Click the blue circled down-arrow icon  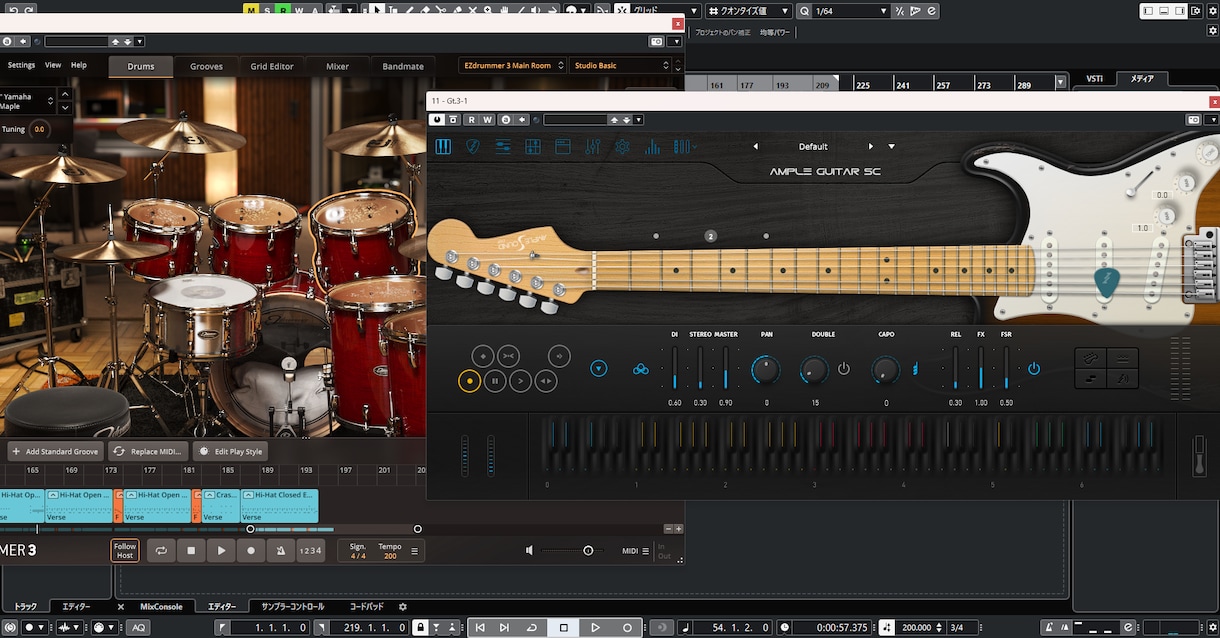[x=598, y=369]
